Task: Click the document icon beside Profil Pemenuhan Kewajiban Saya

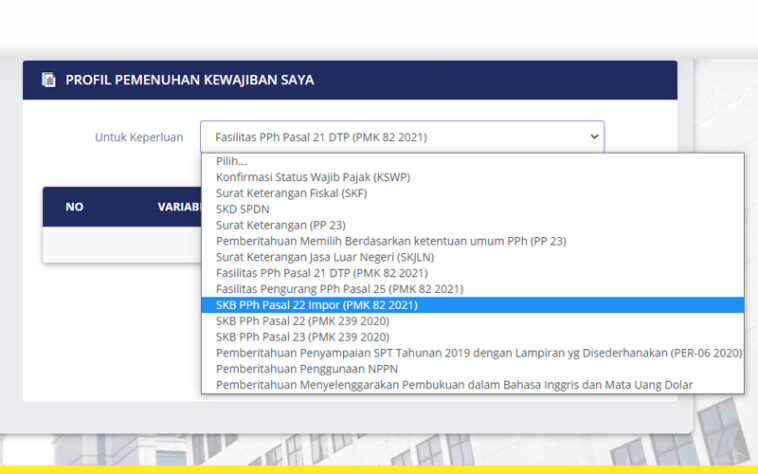Action: click(48, 80)
